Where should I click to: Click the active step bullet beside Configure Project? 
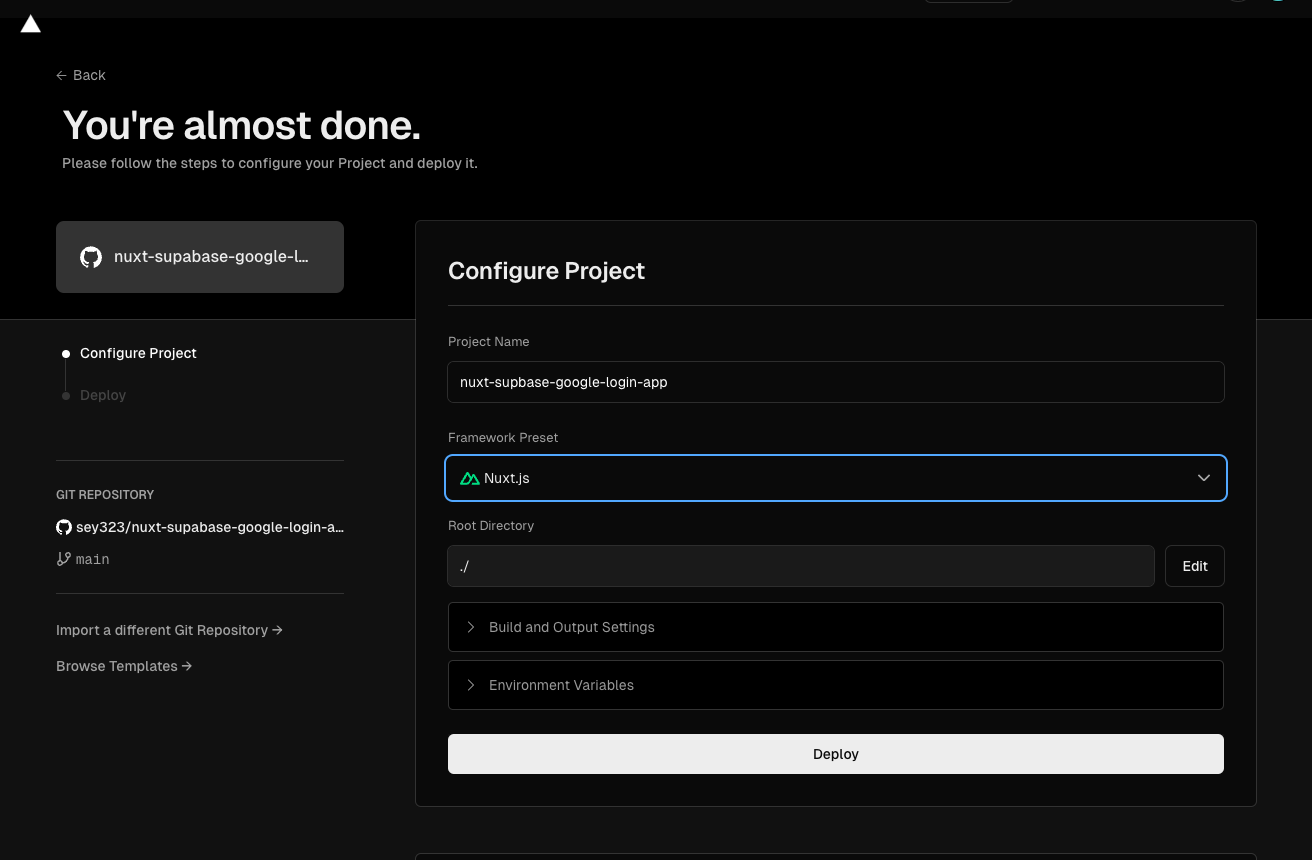click(65, 353)
